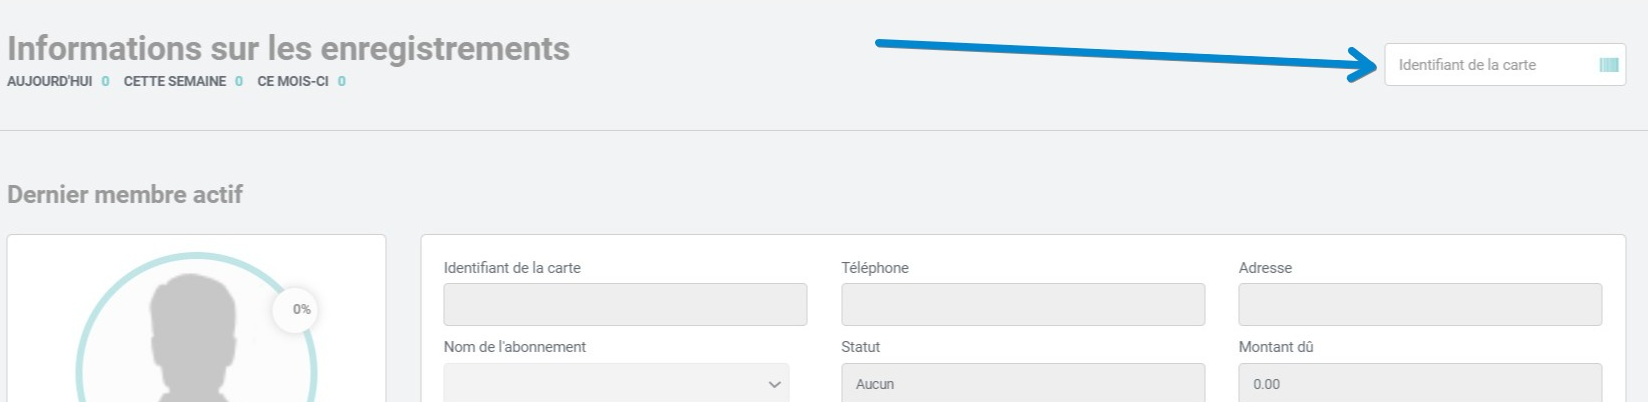Focus the top-right Identifiant de la carte search

click(1505, 65)
